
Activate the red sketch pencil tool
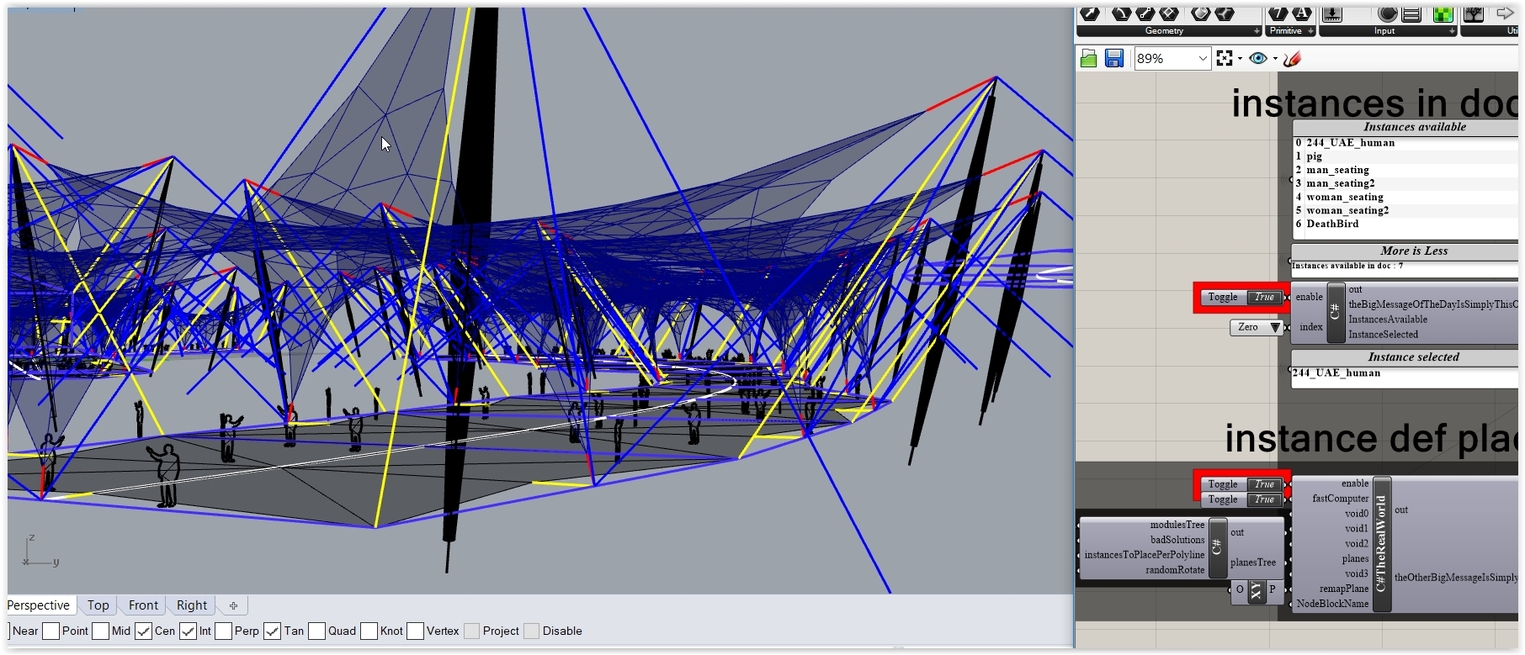(x=1292, y=58)
